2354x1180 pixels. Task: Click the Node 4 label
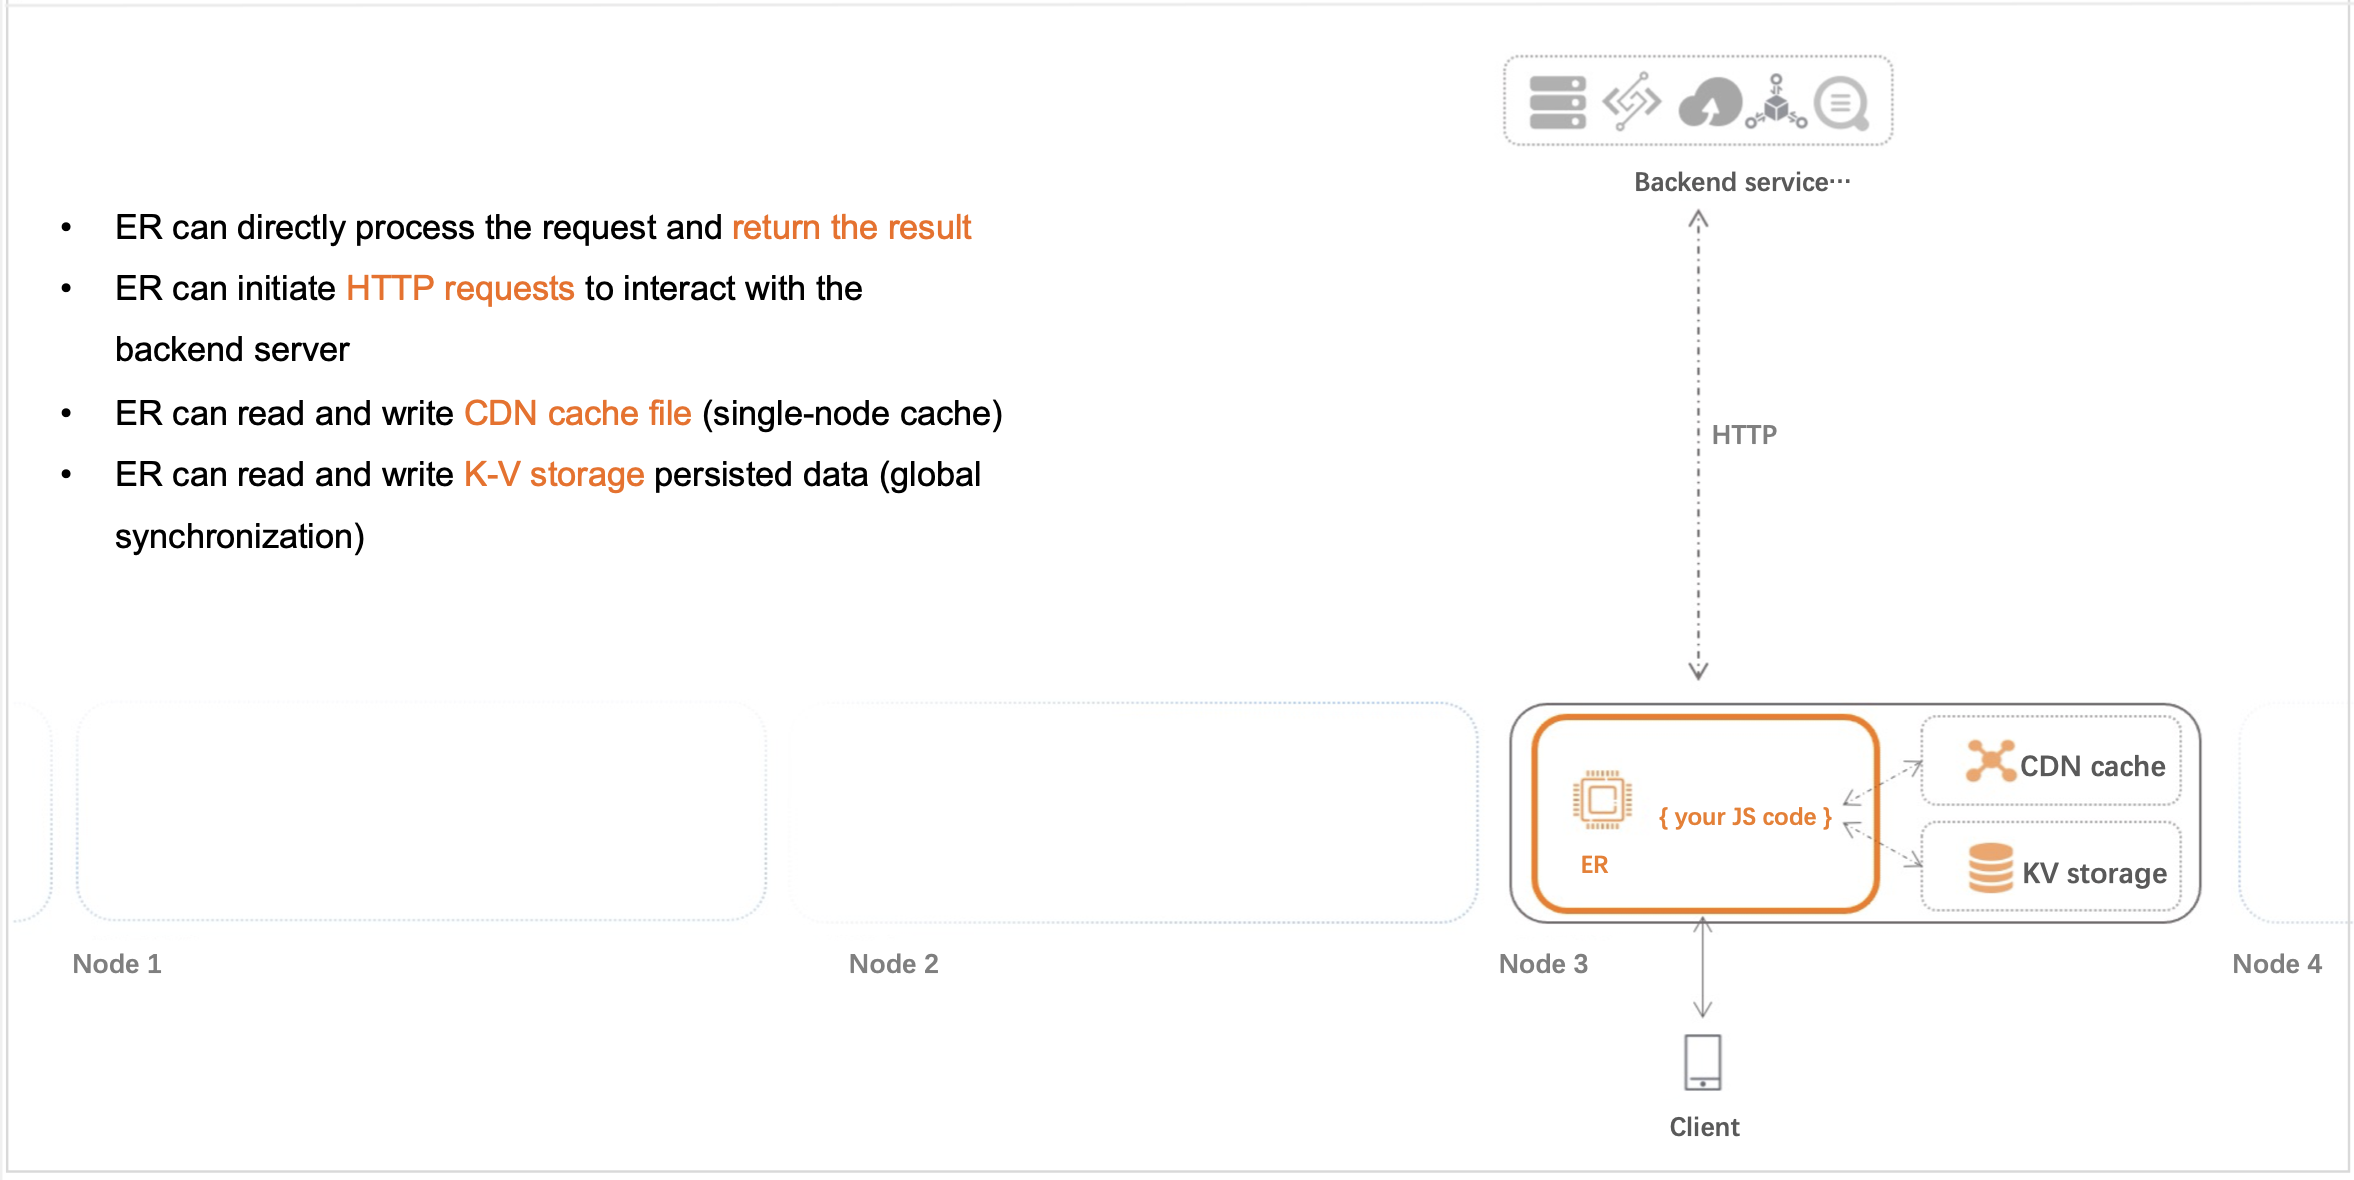point(2277,964)
